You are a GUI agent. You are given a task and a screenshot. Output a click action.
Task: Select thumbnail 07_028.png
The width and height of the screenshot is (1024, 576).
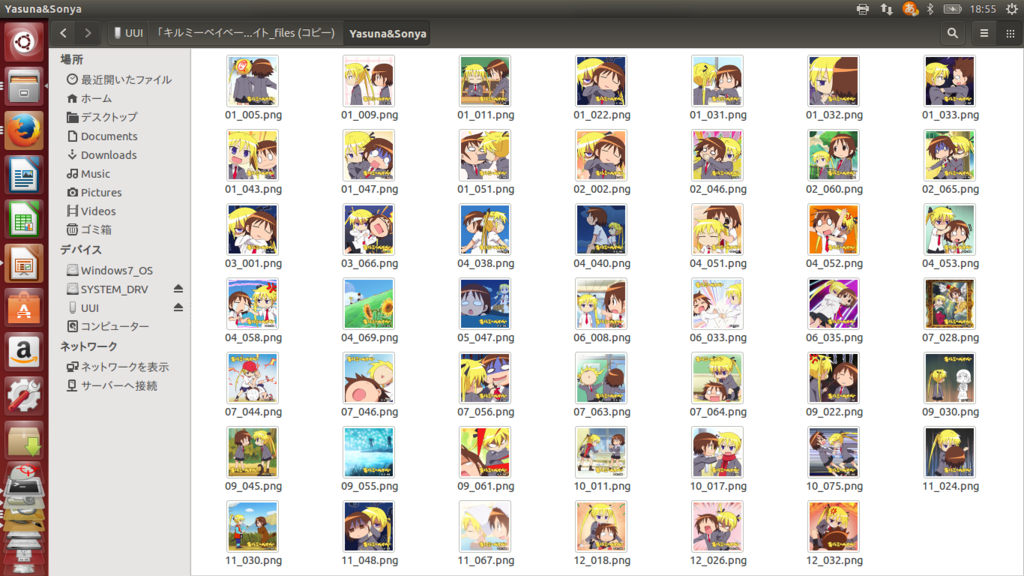coord(950,304)
